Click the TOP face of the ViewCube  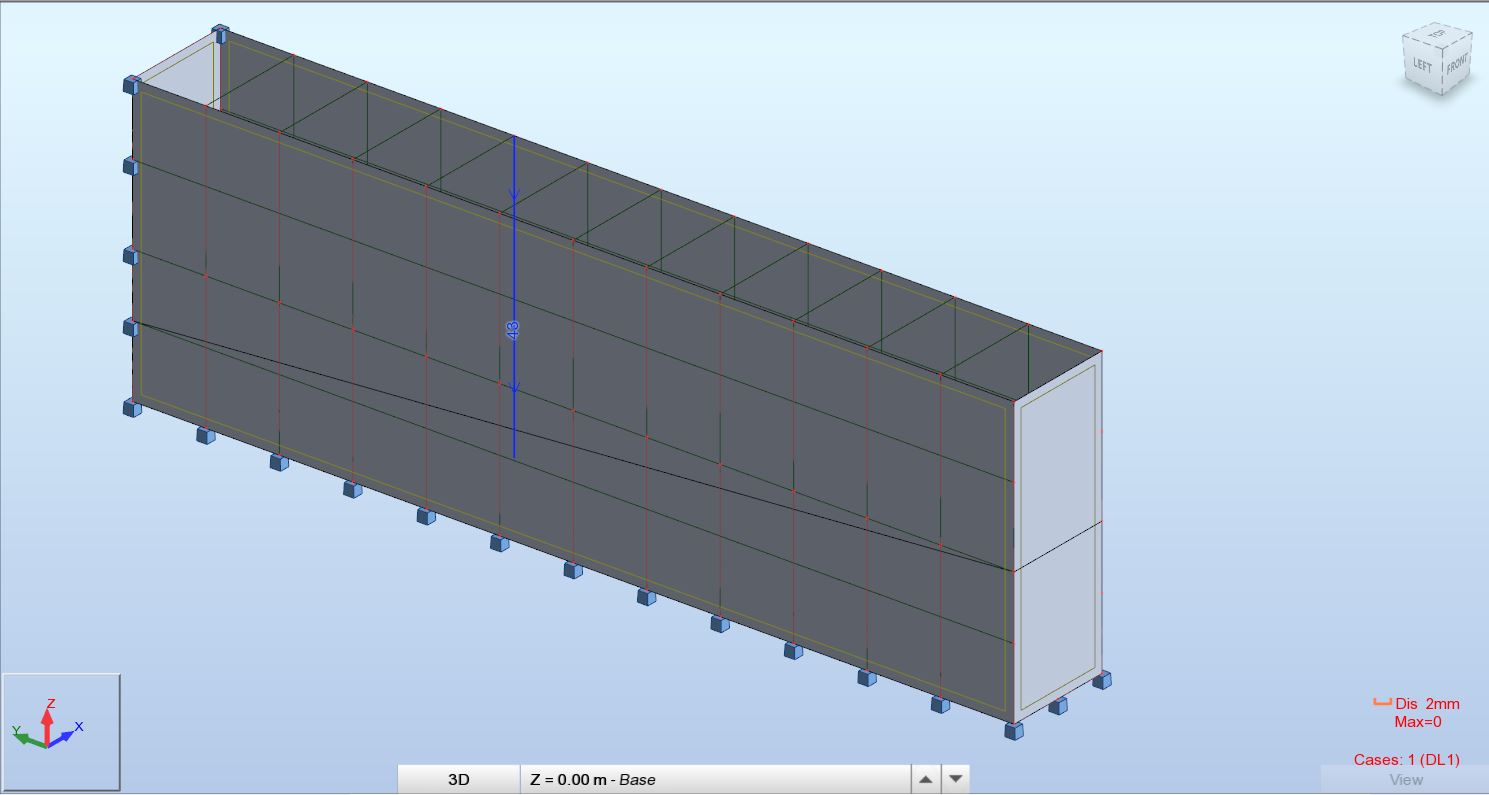tap(1439, 35)
